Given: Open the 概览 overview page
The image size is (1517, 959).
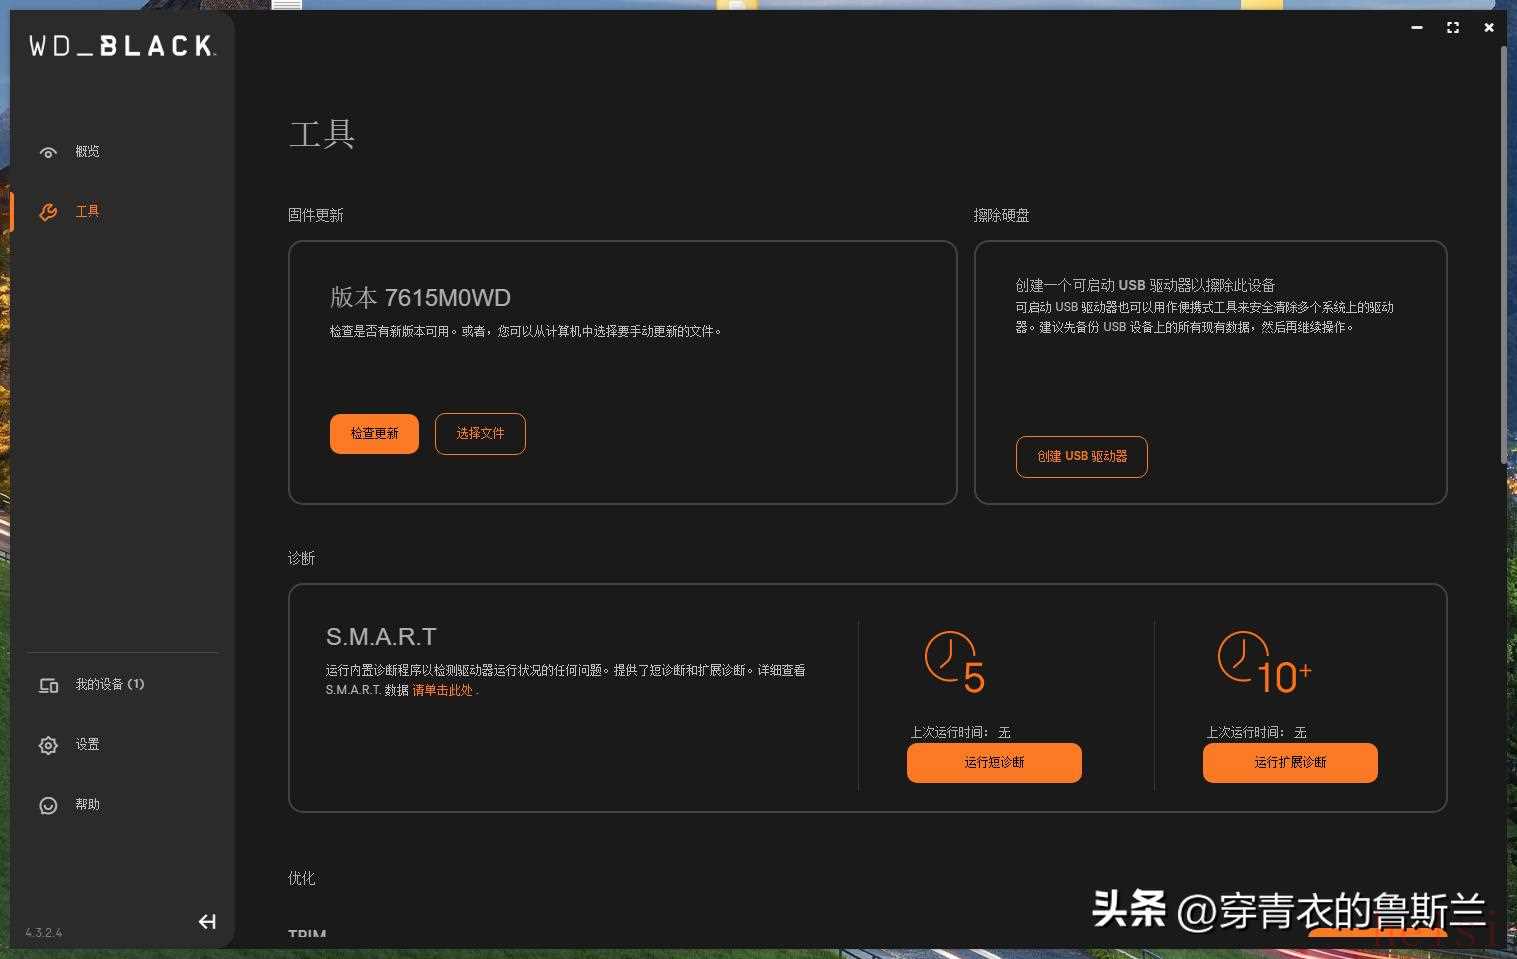Looking at the screenshot, I should 88,152.
